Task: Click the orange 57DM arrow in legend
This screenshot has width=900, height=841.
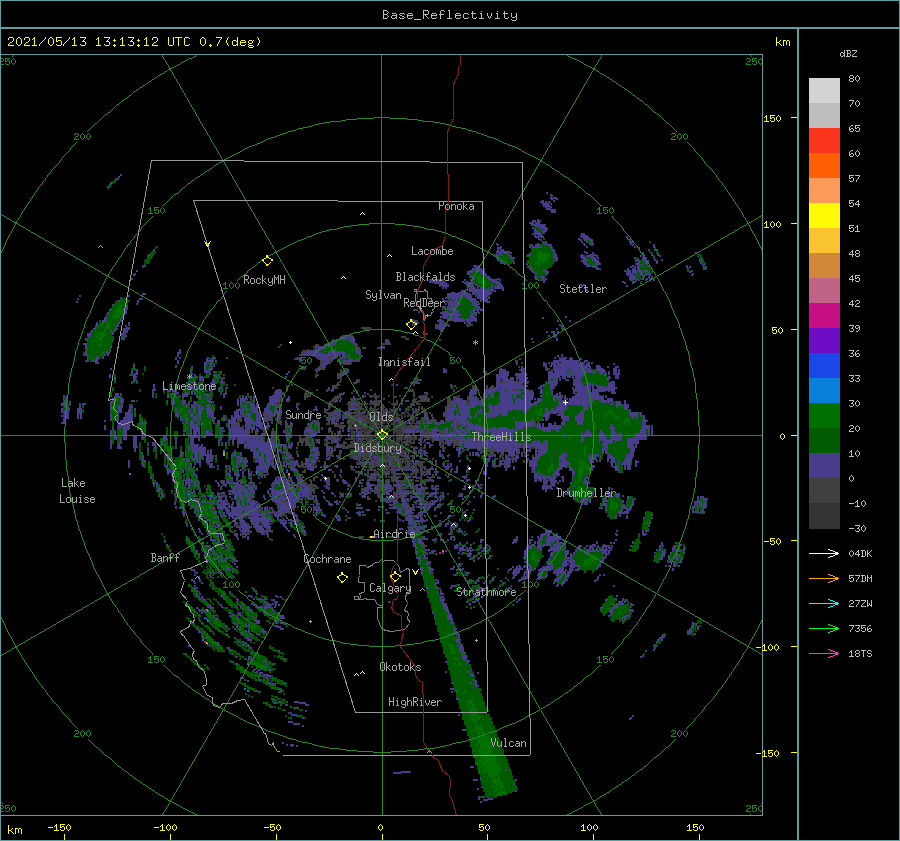Action: coord(824,579)
